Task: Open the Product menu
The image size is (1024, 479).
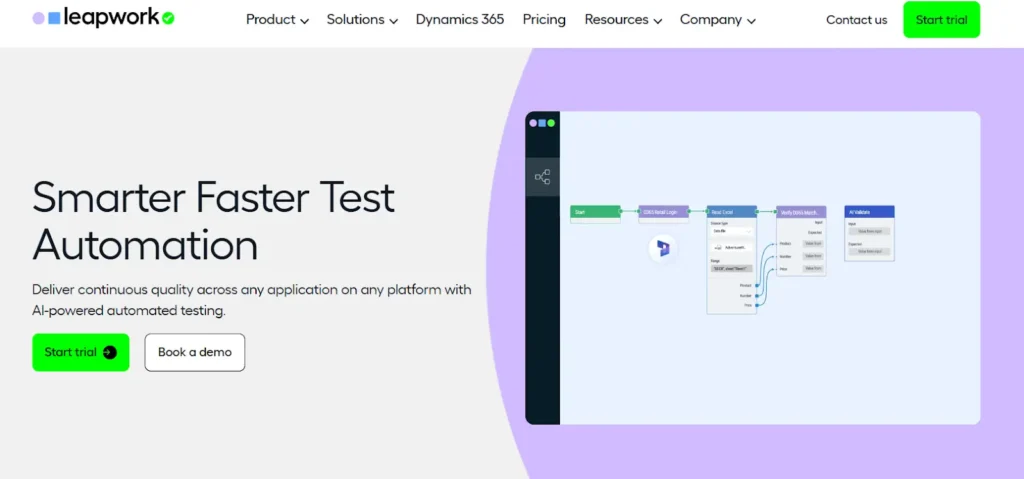Action: (278, 20)
